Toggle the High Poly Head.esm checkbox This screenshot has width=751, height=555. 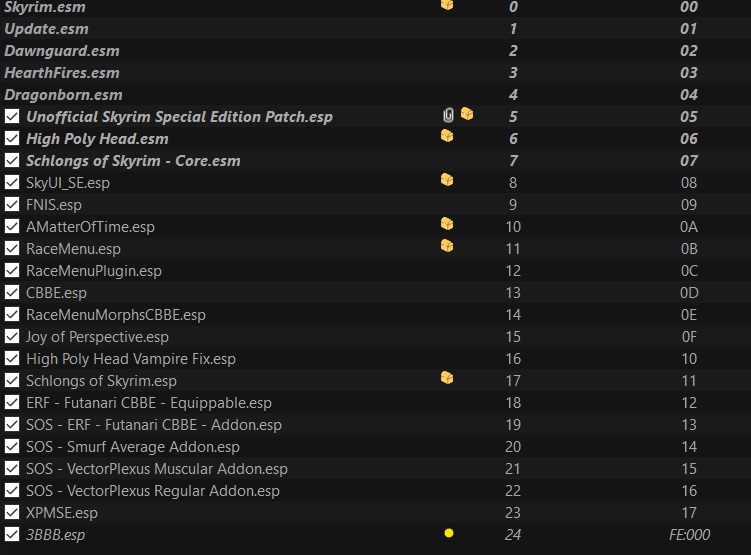click(12, 138)
